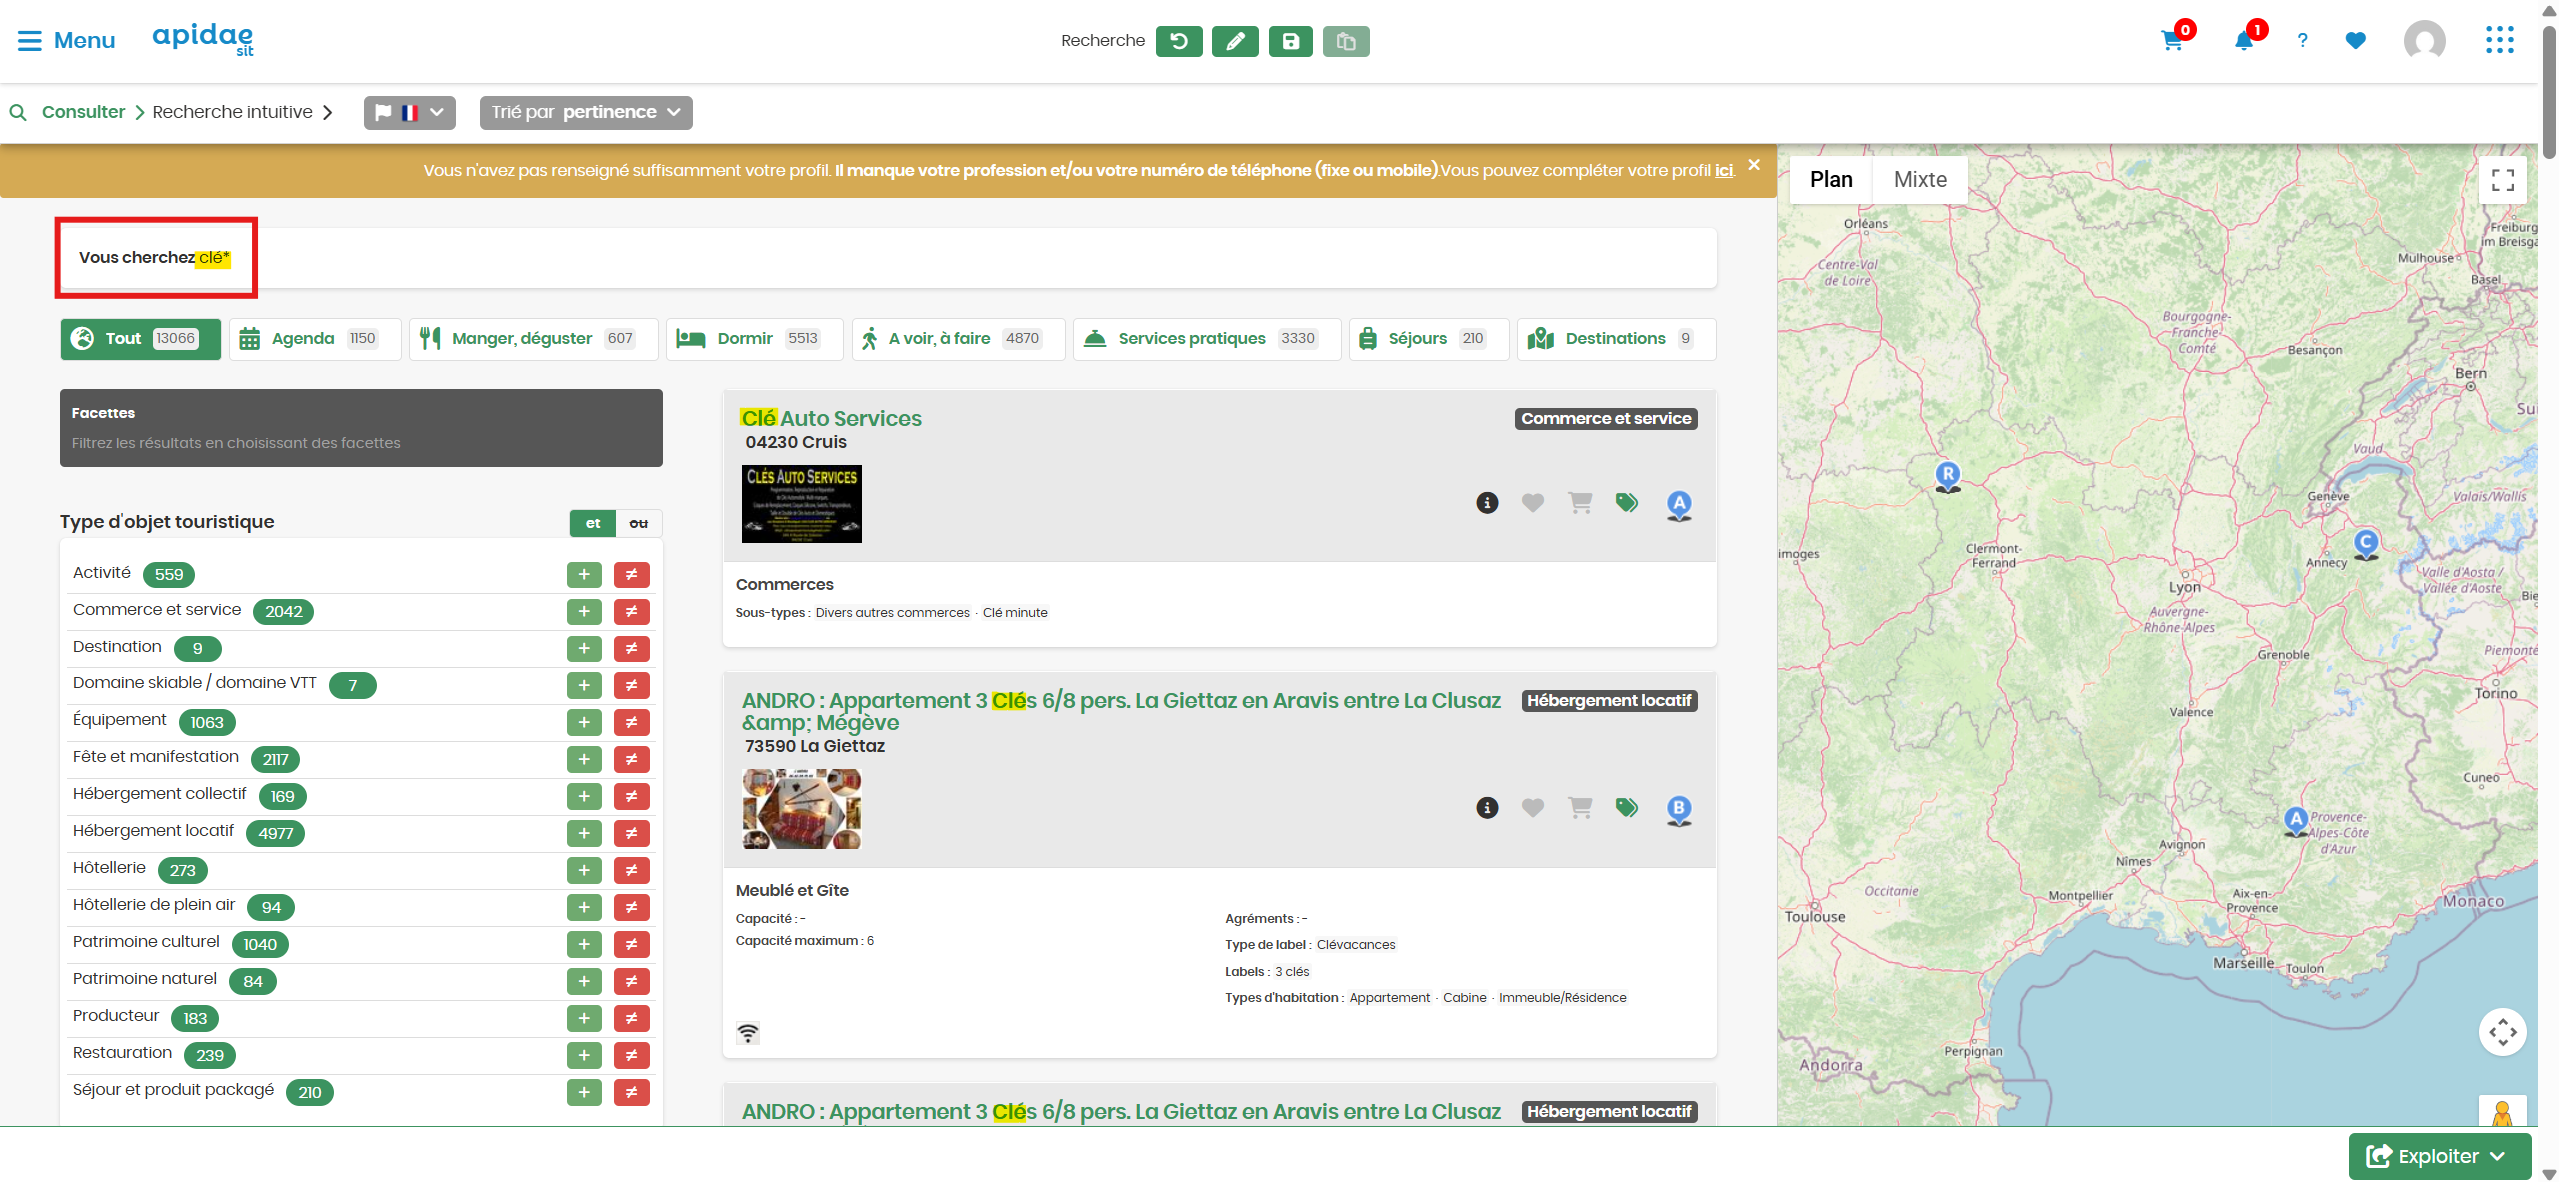
Task: Add Clé Auto Services to favorites
Action: click(1533, 503)
